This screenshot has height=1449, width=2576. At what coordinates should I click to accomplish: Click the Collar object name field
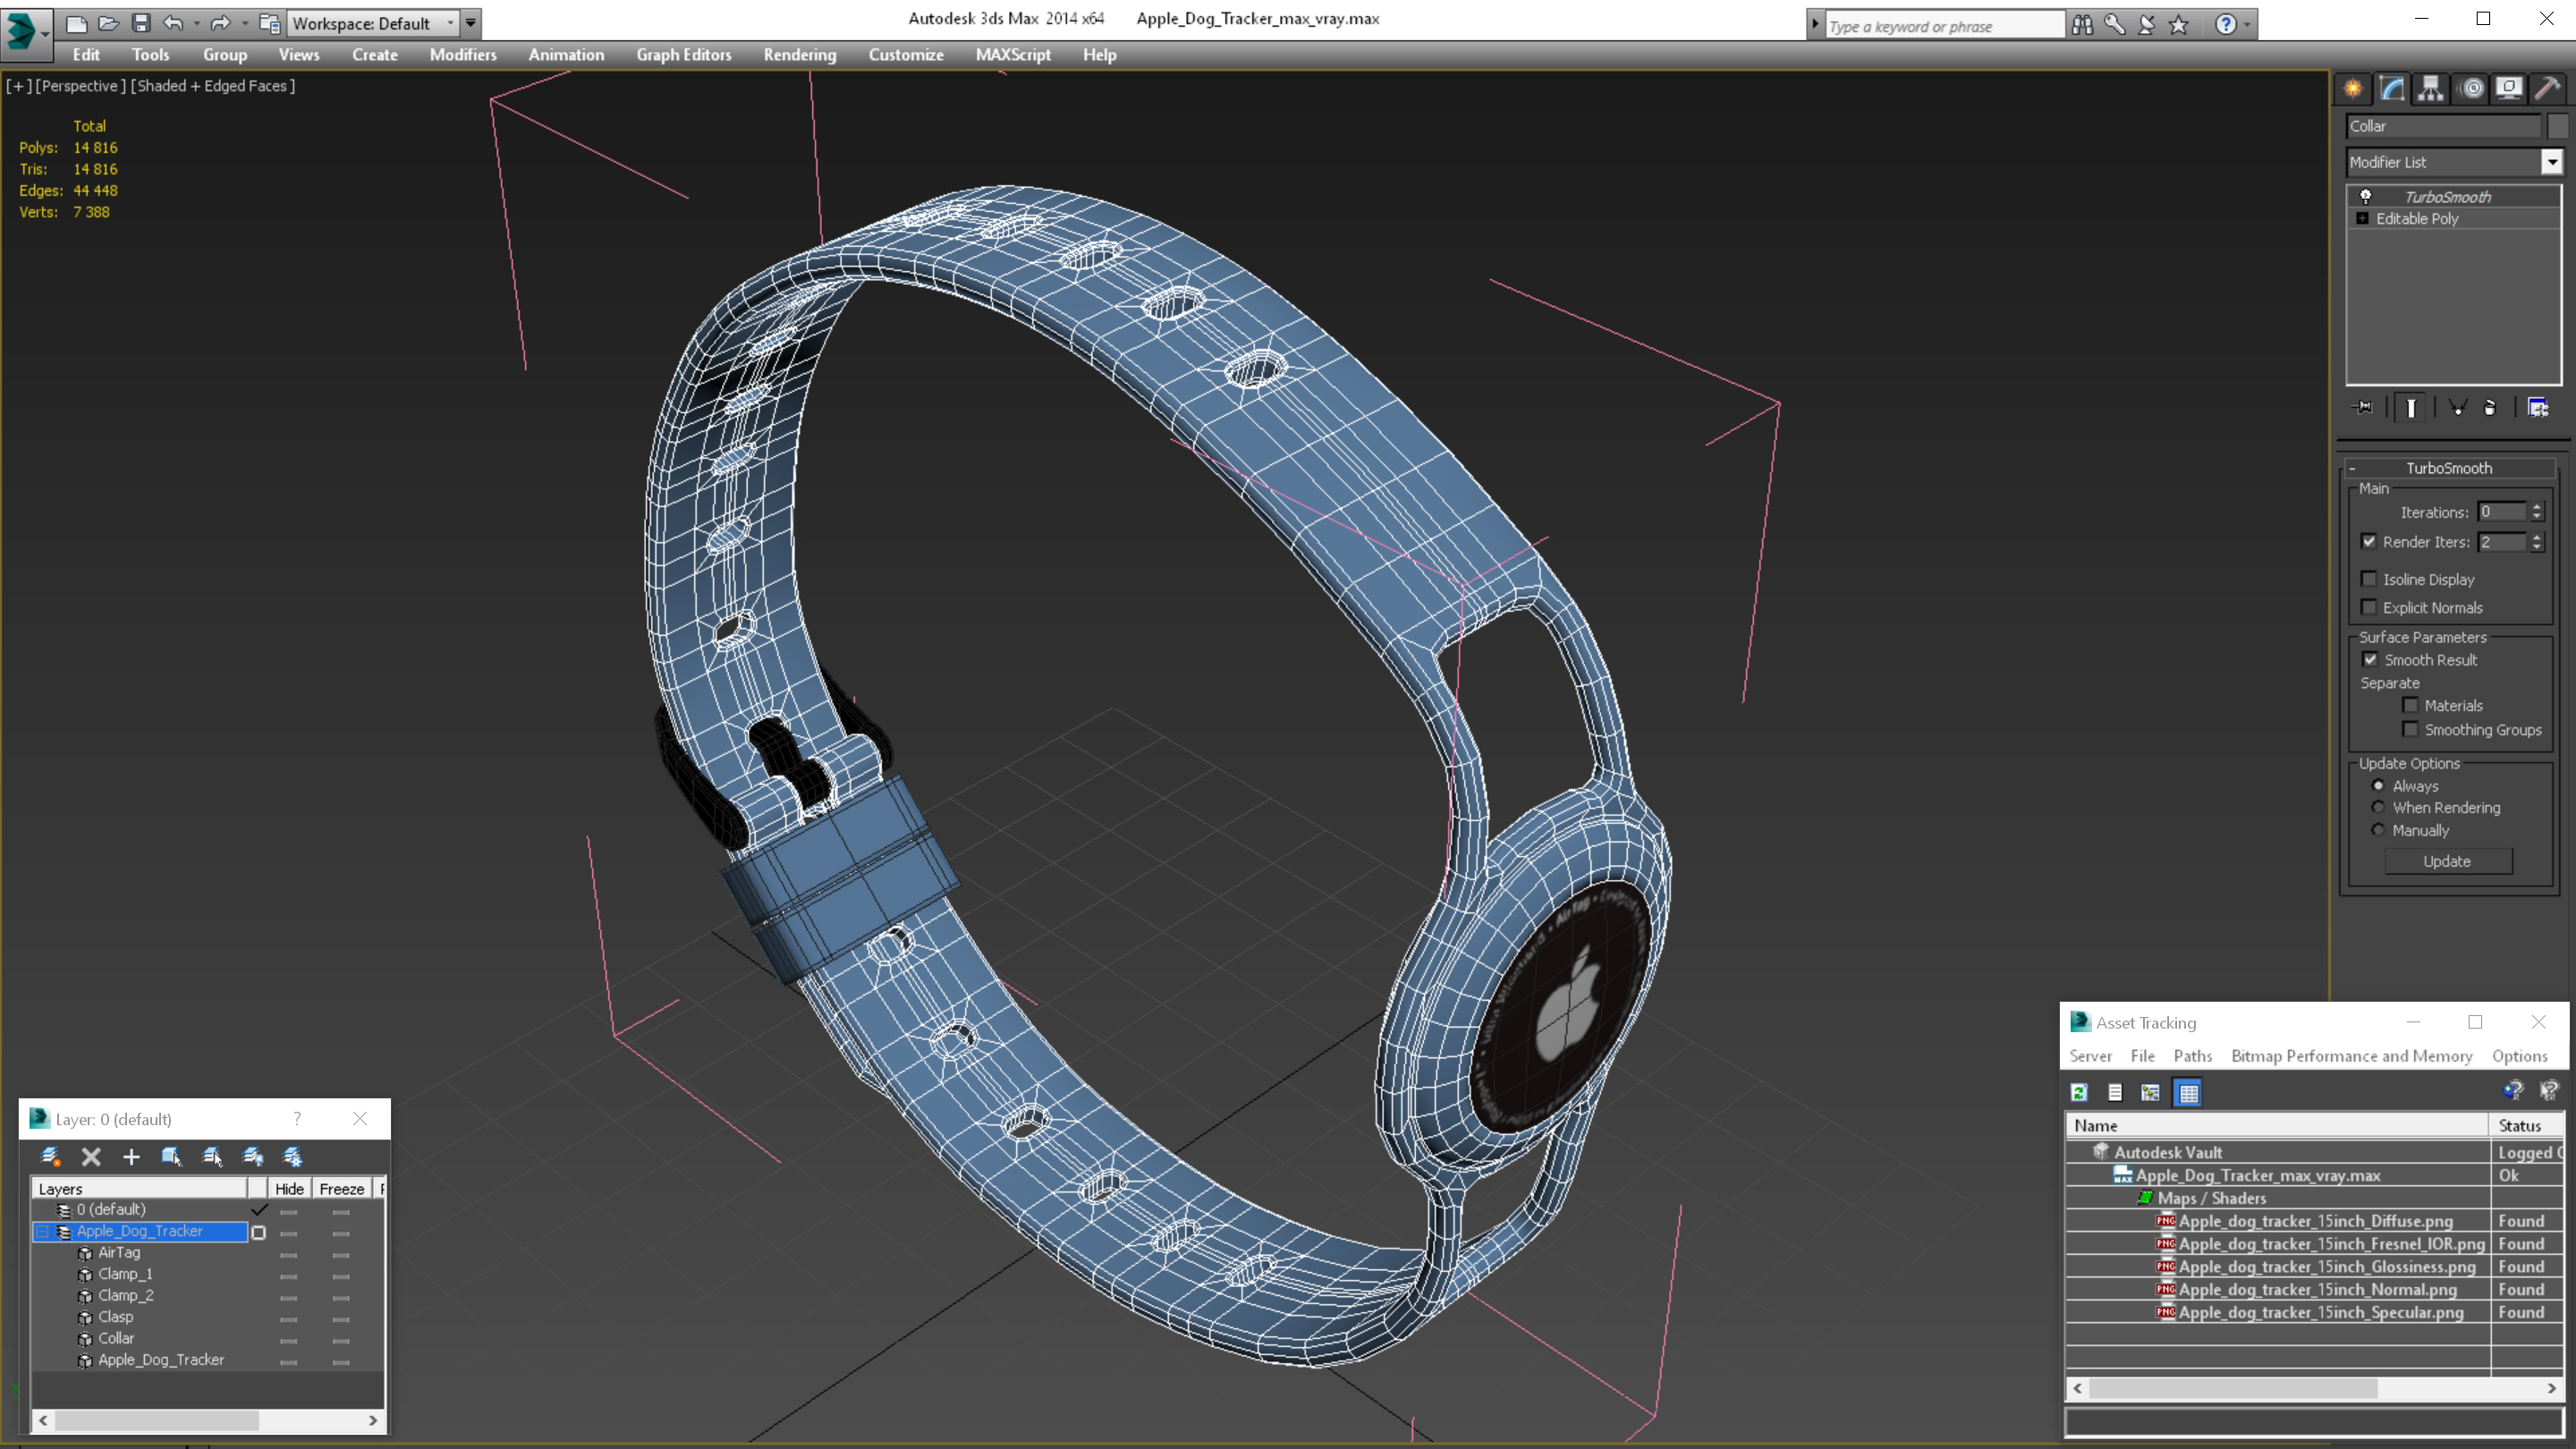point(2444,126)
